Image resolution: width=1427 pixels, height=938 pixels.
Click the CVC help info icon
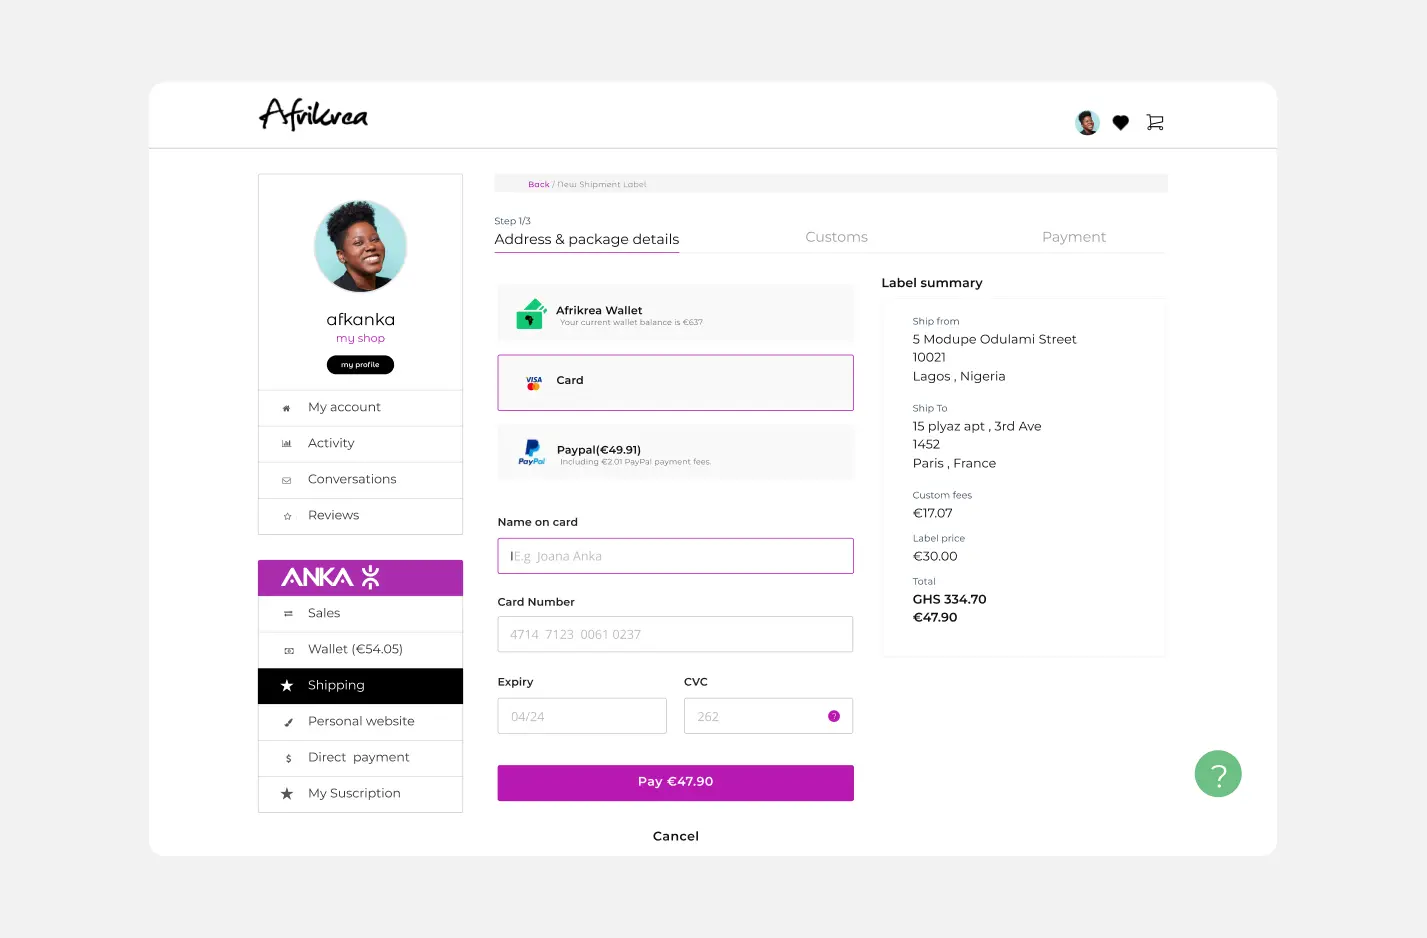834,716
